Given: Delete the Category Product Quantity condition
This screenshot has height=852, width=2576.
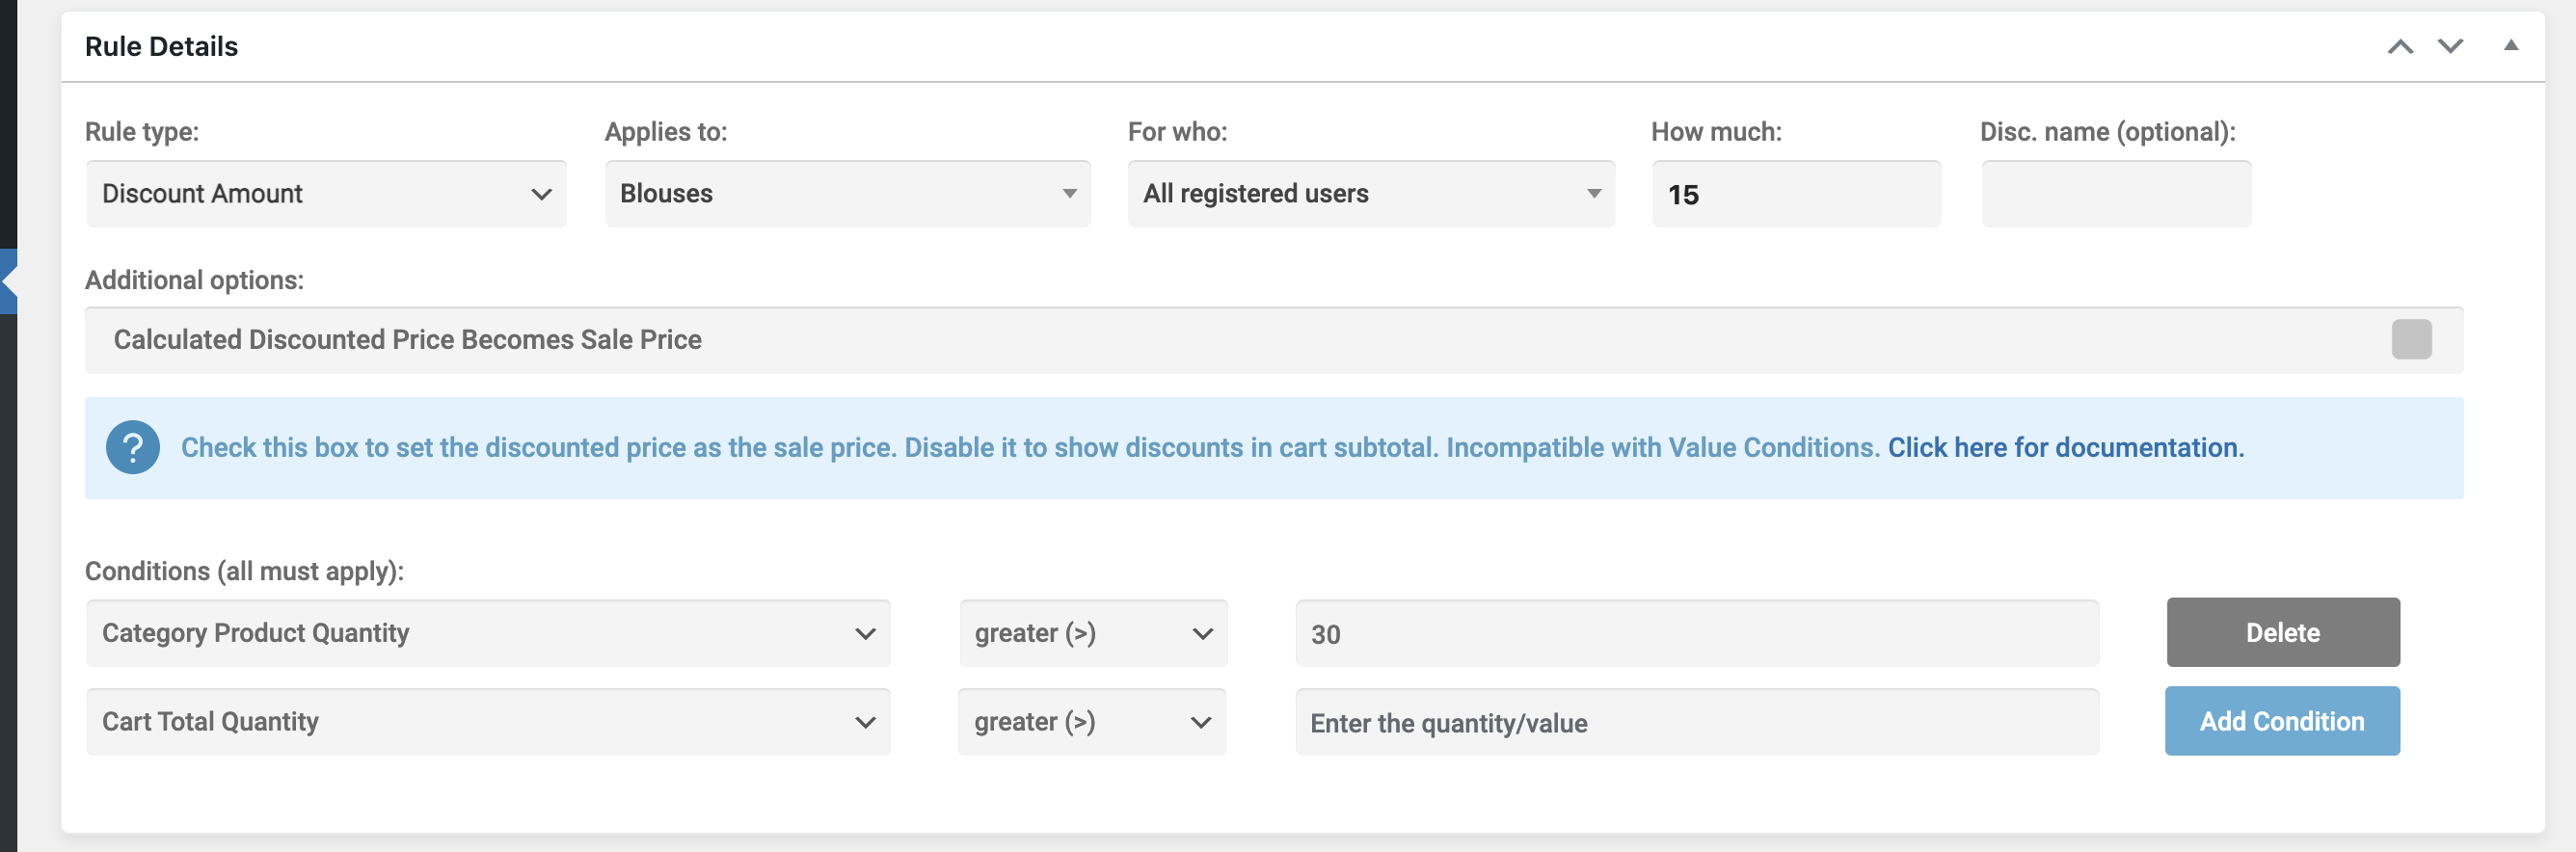Looking at the screenshot, I should coord(2283,632).
